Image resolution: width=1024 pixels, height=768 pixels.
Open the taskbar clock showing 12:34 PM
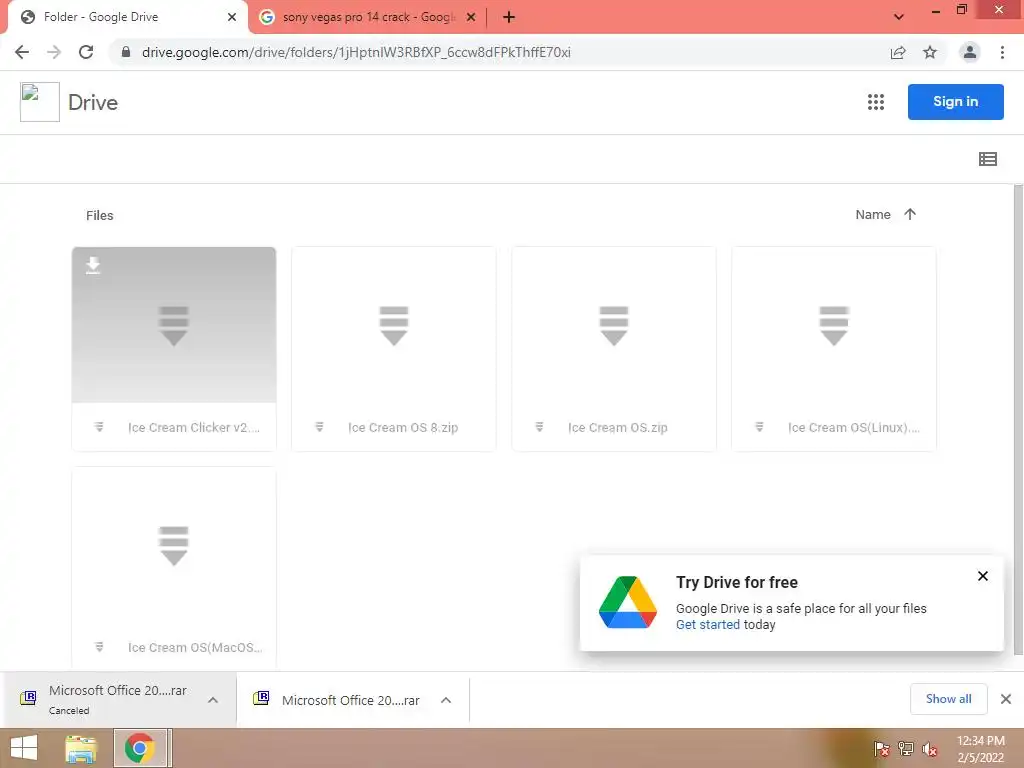point(980,749)
